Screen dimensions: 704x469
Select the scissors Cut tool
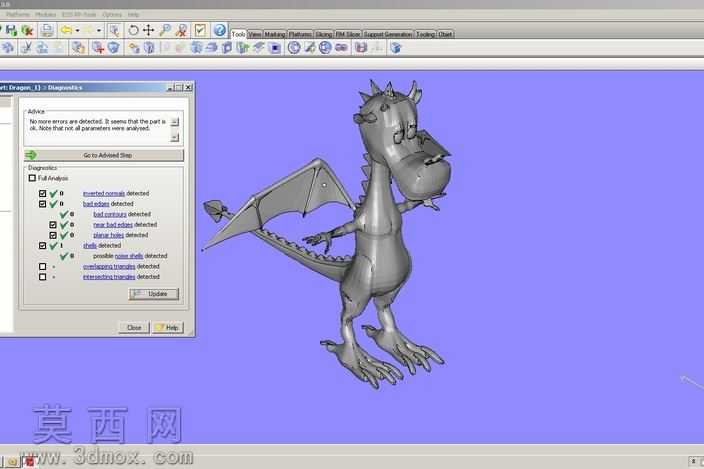26,48
